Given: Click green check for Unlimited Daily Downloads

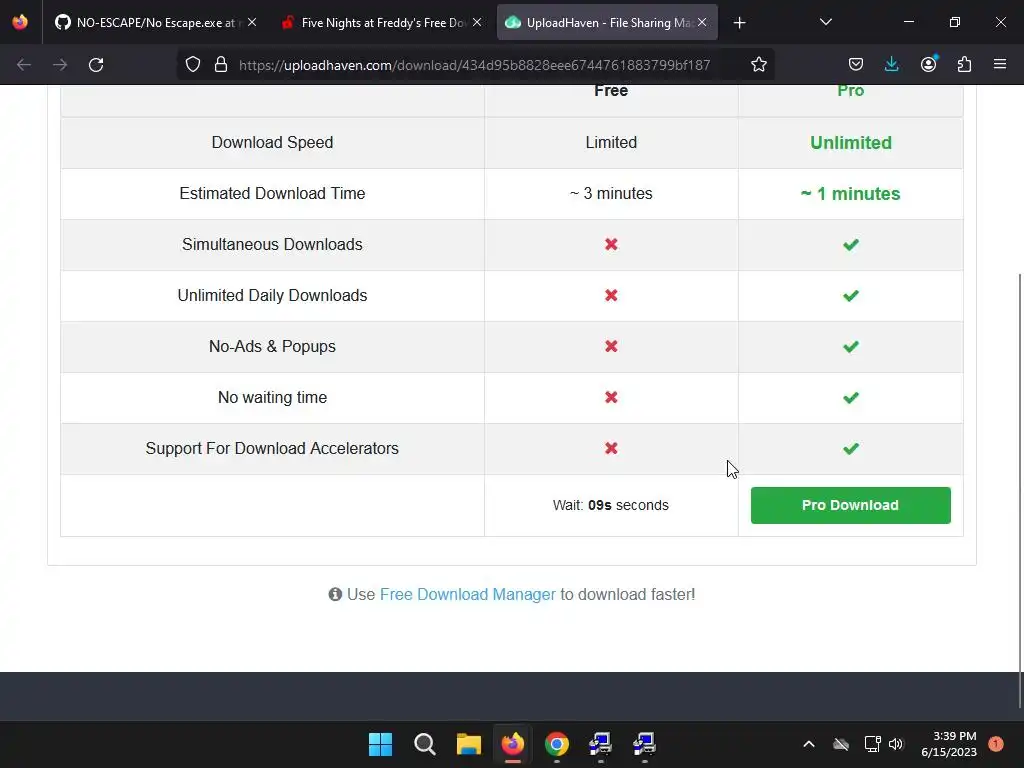Looking at the screenshot, I should click(x=850, y=295).
